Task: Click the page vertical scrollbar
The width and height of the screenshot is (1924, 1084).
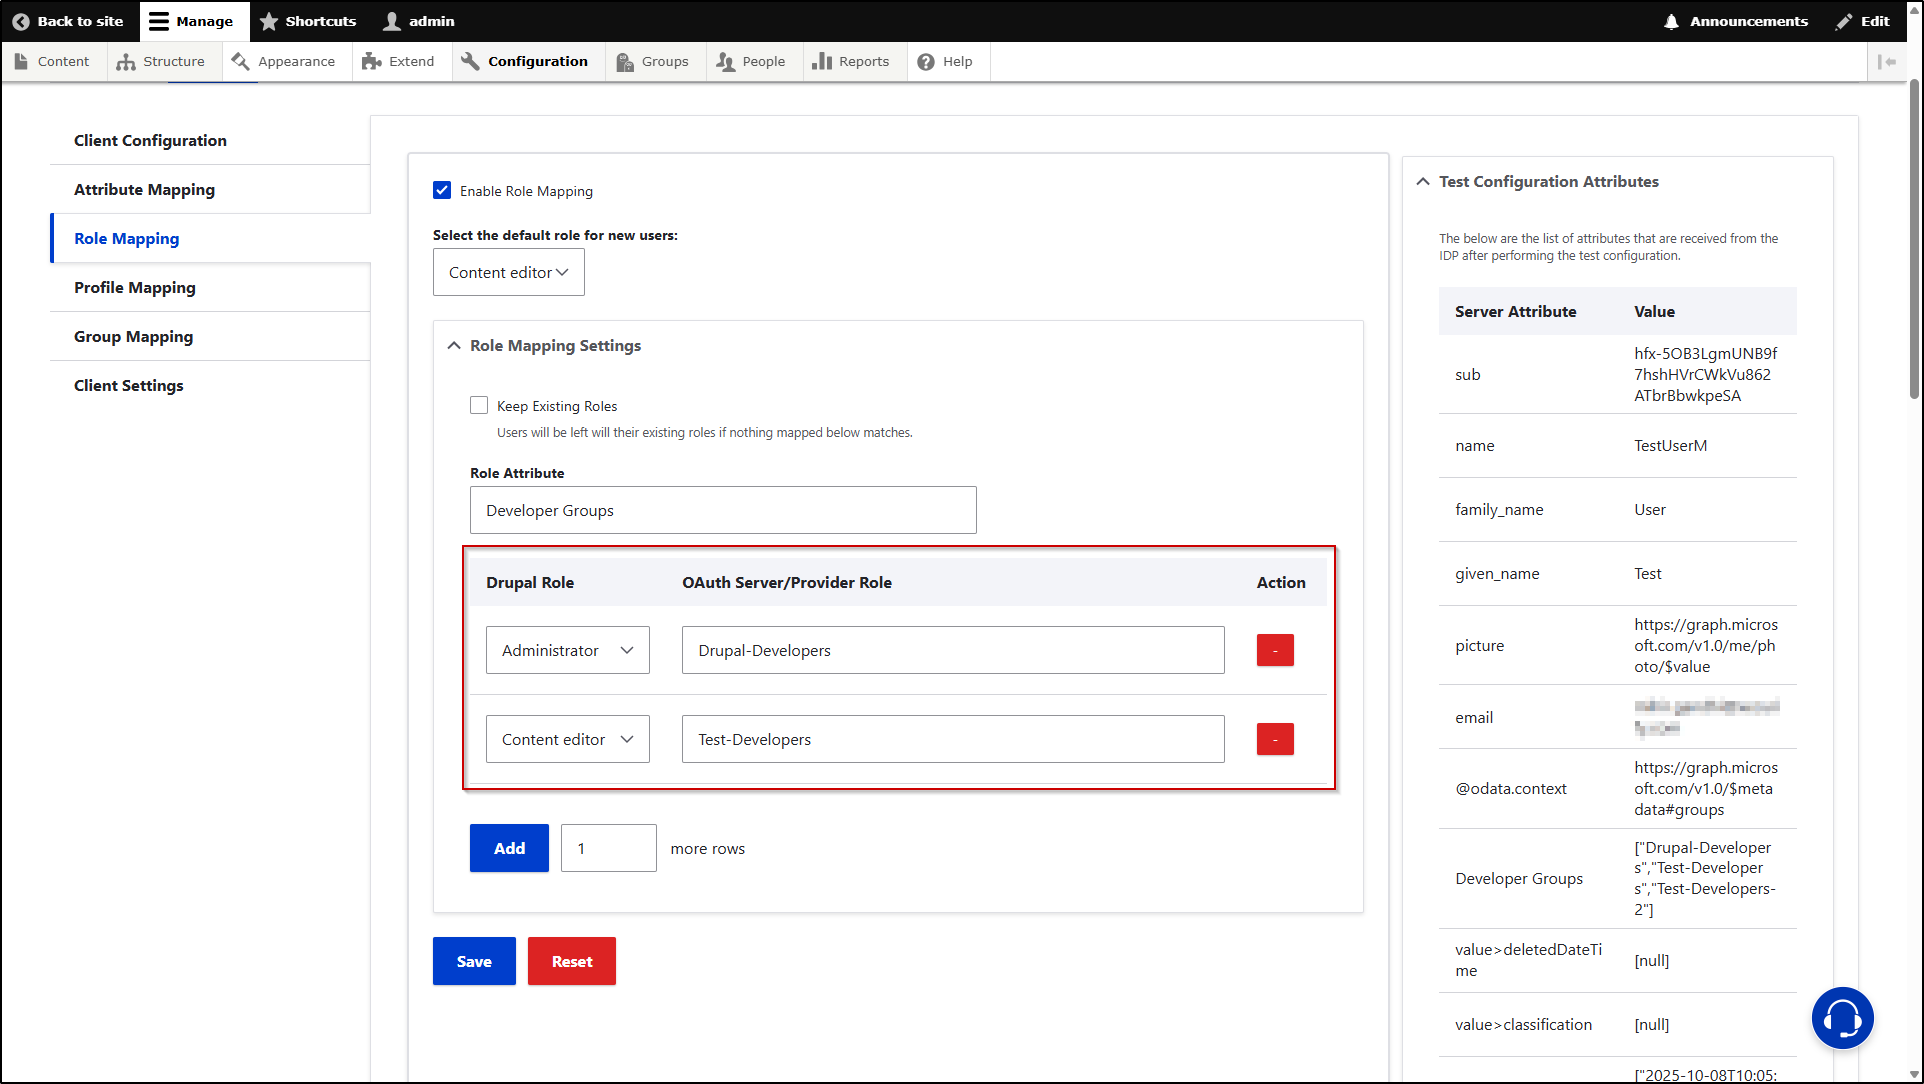Action: point(1914,240)
